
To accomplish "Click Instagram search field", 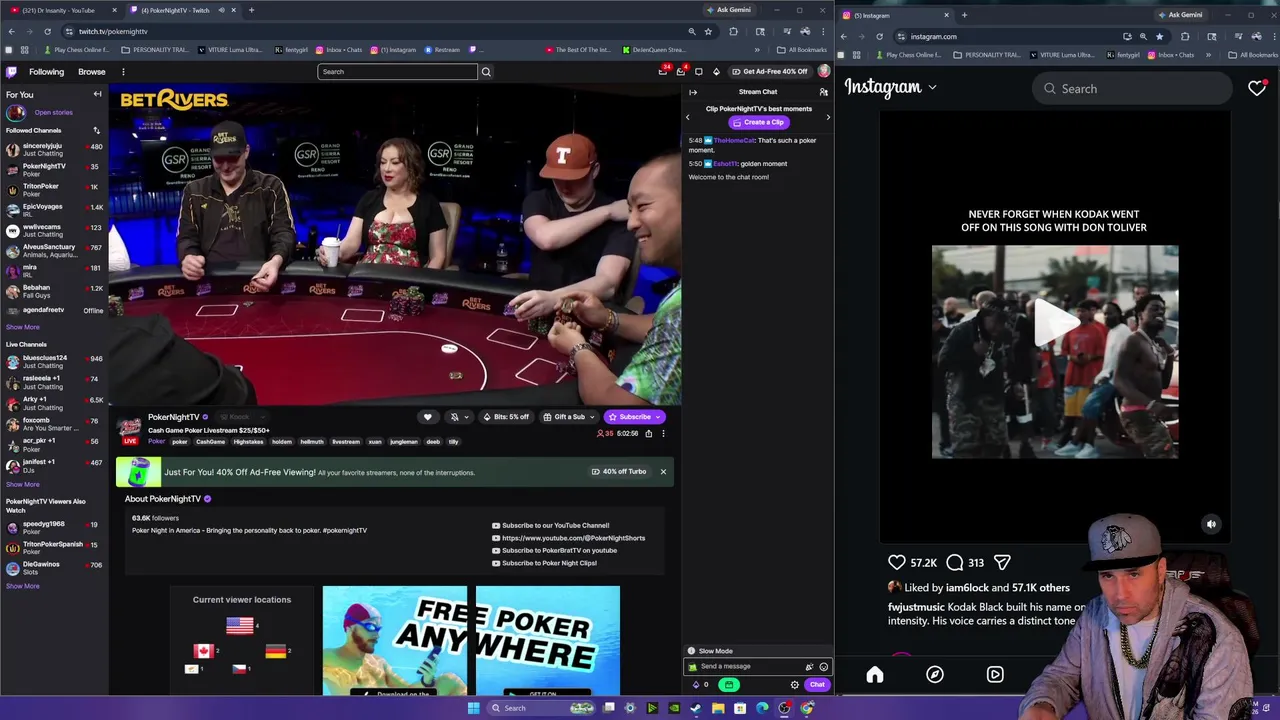I will pyautogui.click(x=1132, y=89).
